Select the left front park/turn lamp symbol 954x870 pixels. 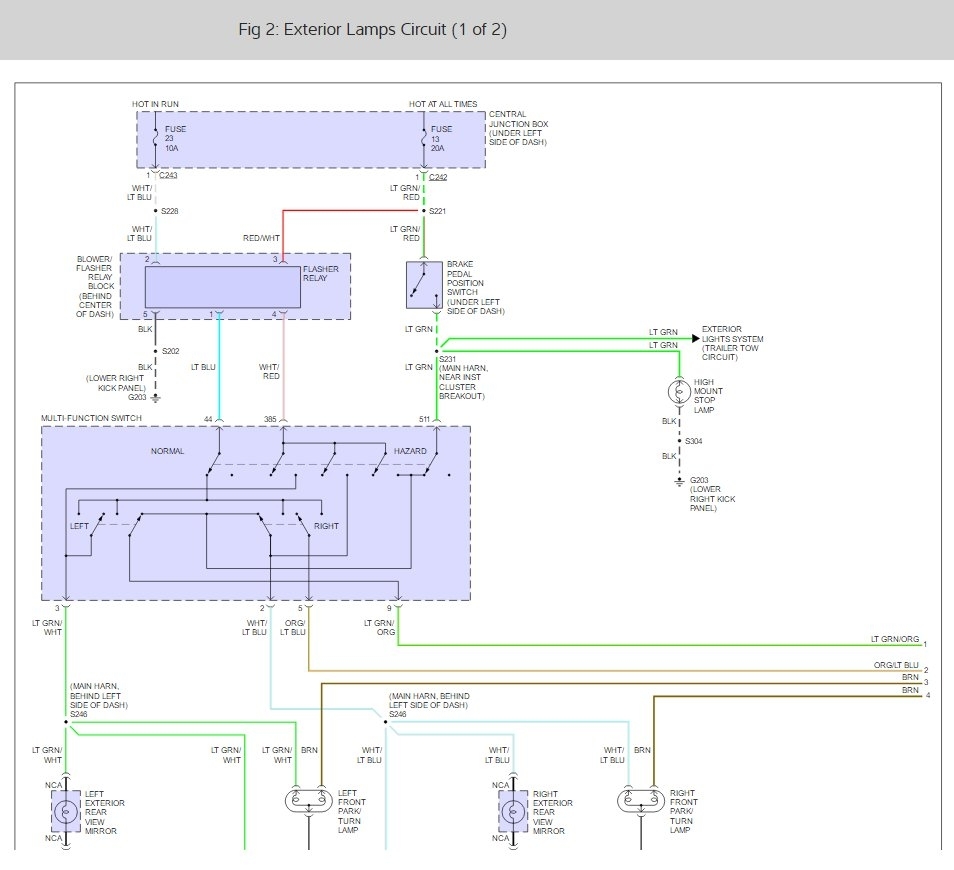(308, 801)
